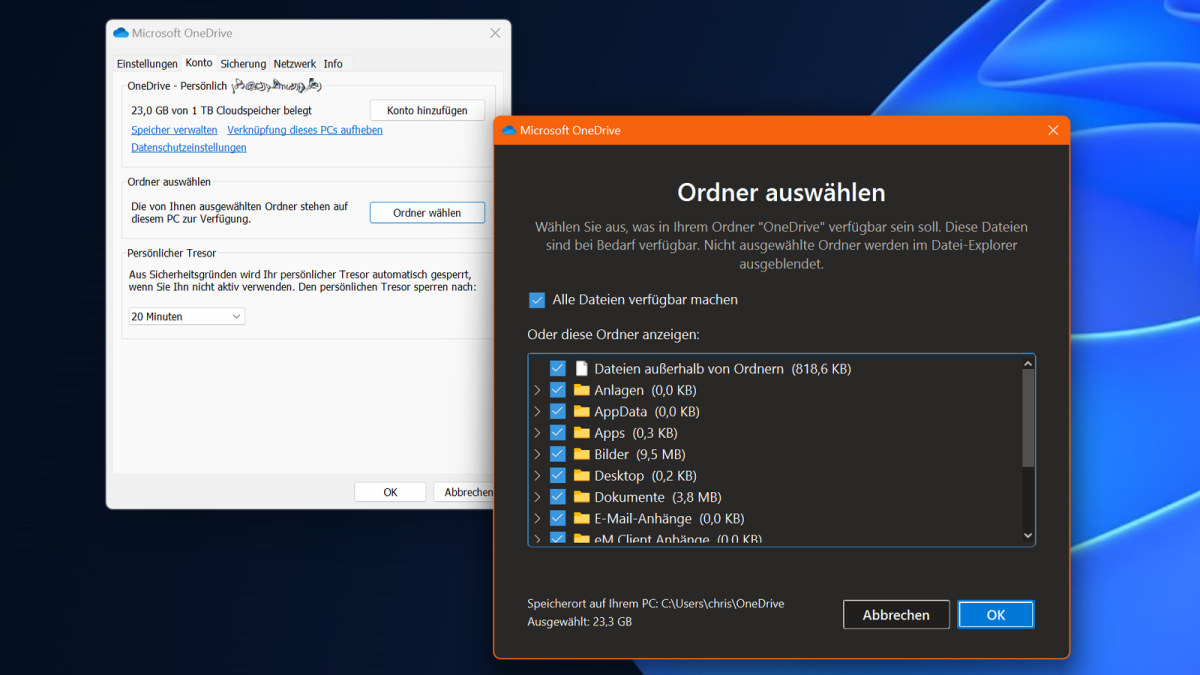This screenshot has width=1200, height=675.
Task: Click Verknüpfung dieses PCs aufheben link
Action: [x=305, y=130]
